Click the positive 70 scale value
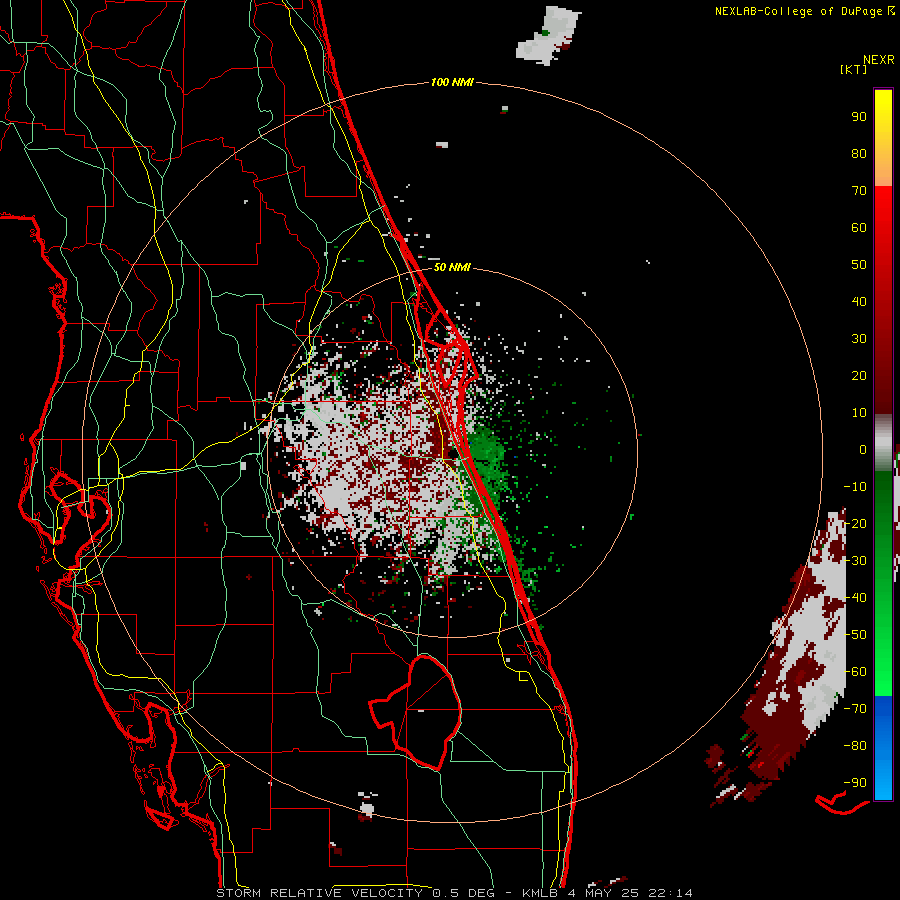 [x=859, y=191]
